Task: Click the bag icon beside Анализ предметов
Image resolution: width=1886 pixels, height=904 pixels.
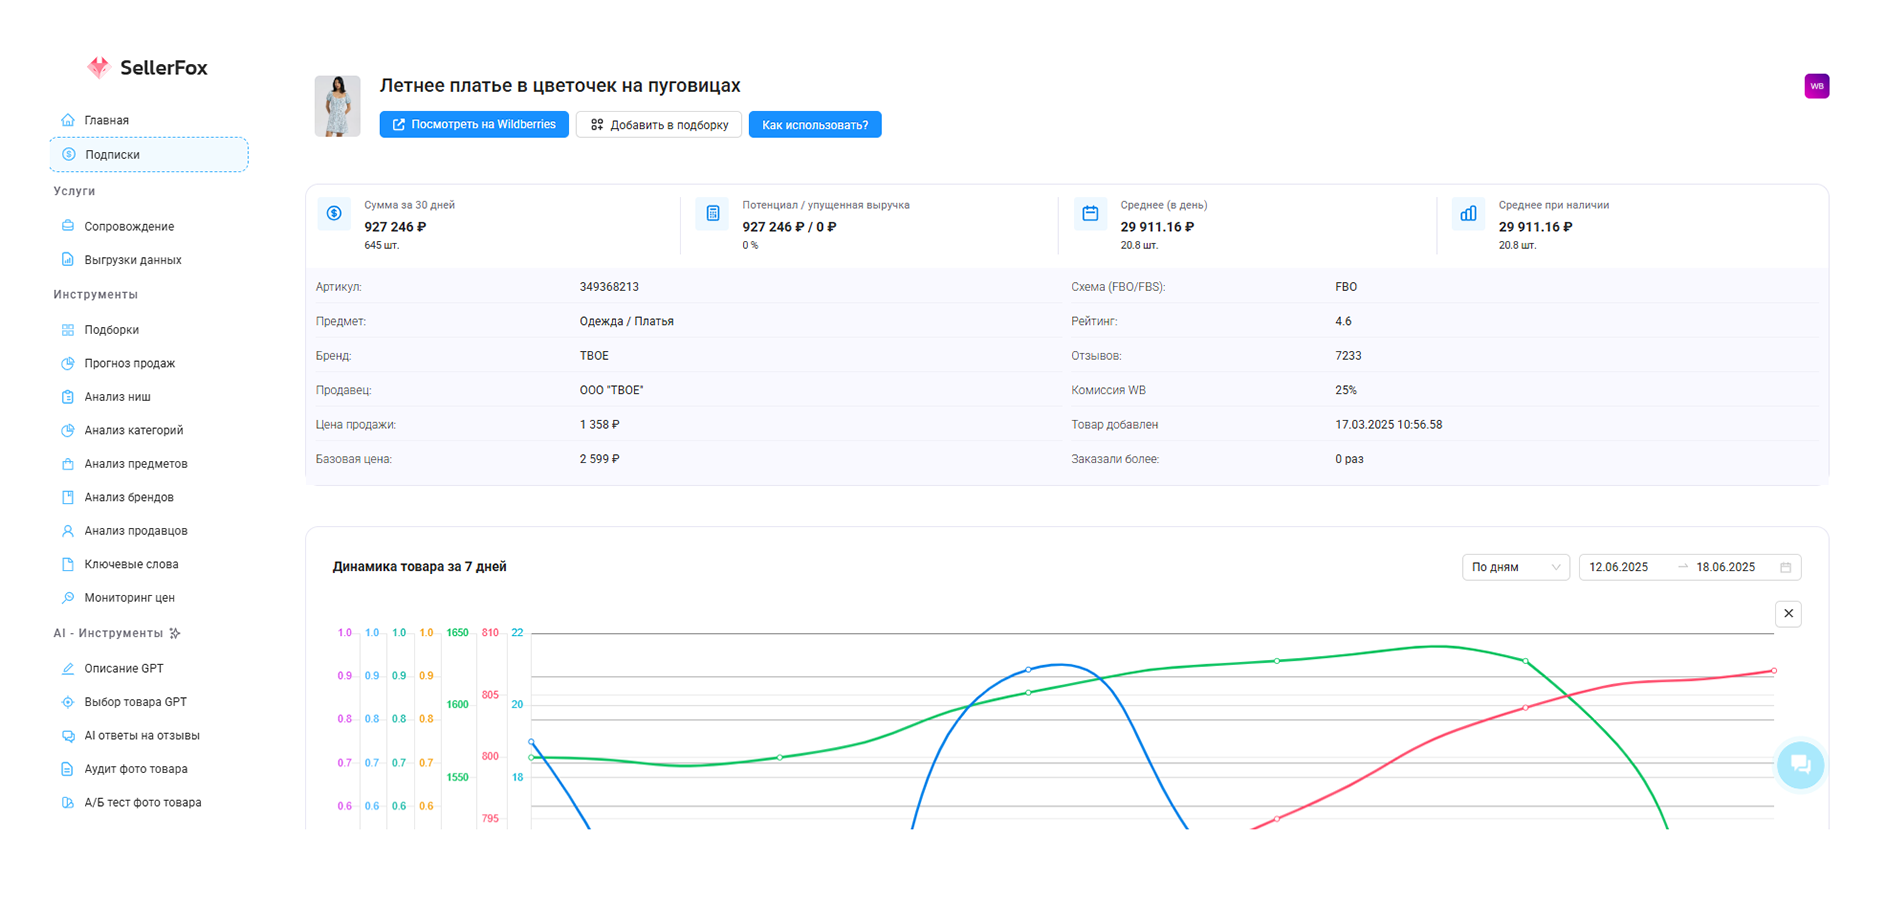Action: coord(68,463)
